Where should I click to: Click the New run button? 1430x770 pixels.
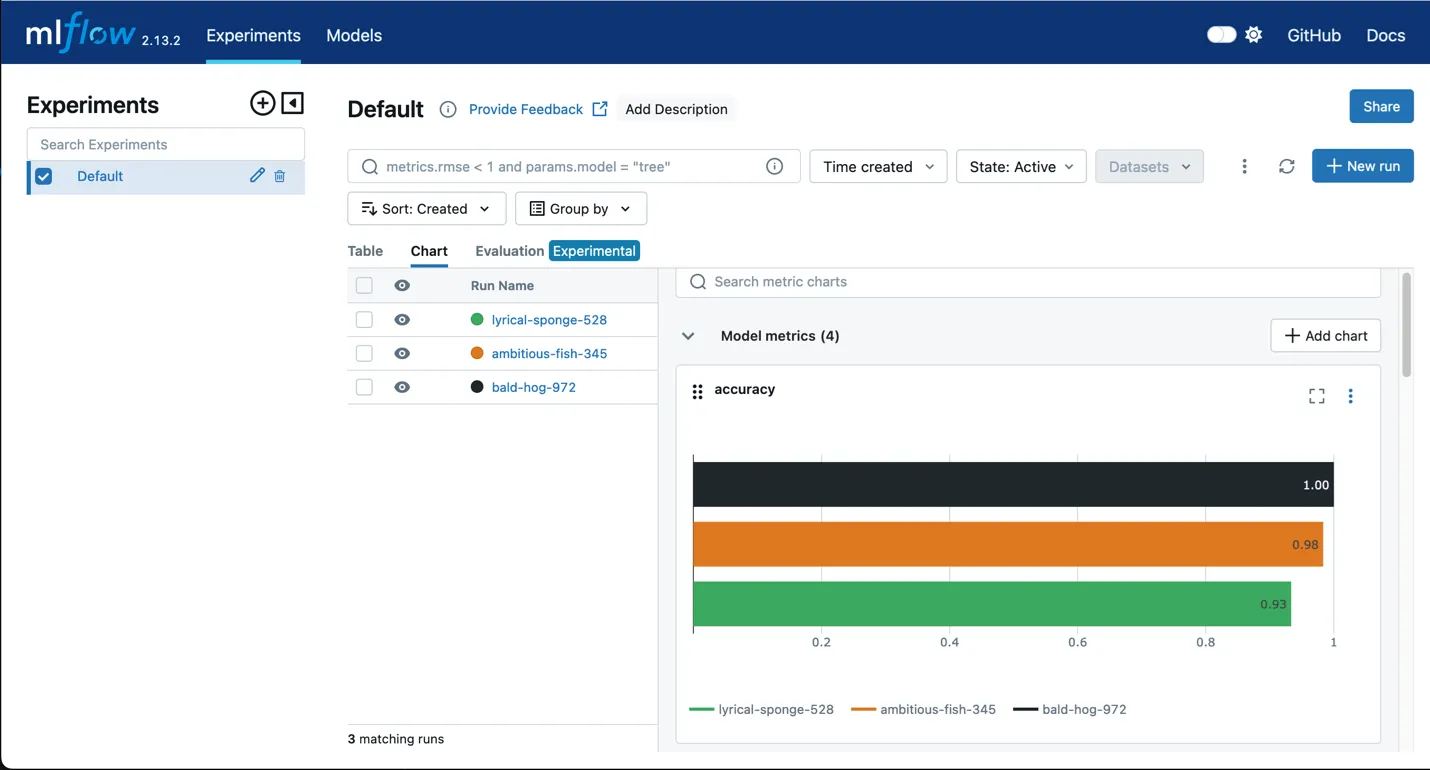(x=1362, y=166)
